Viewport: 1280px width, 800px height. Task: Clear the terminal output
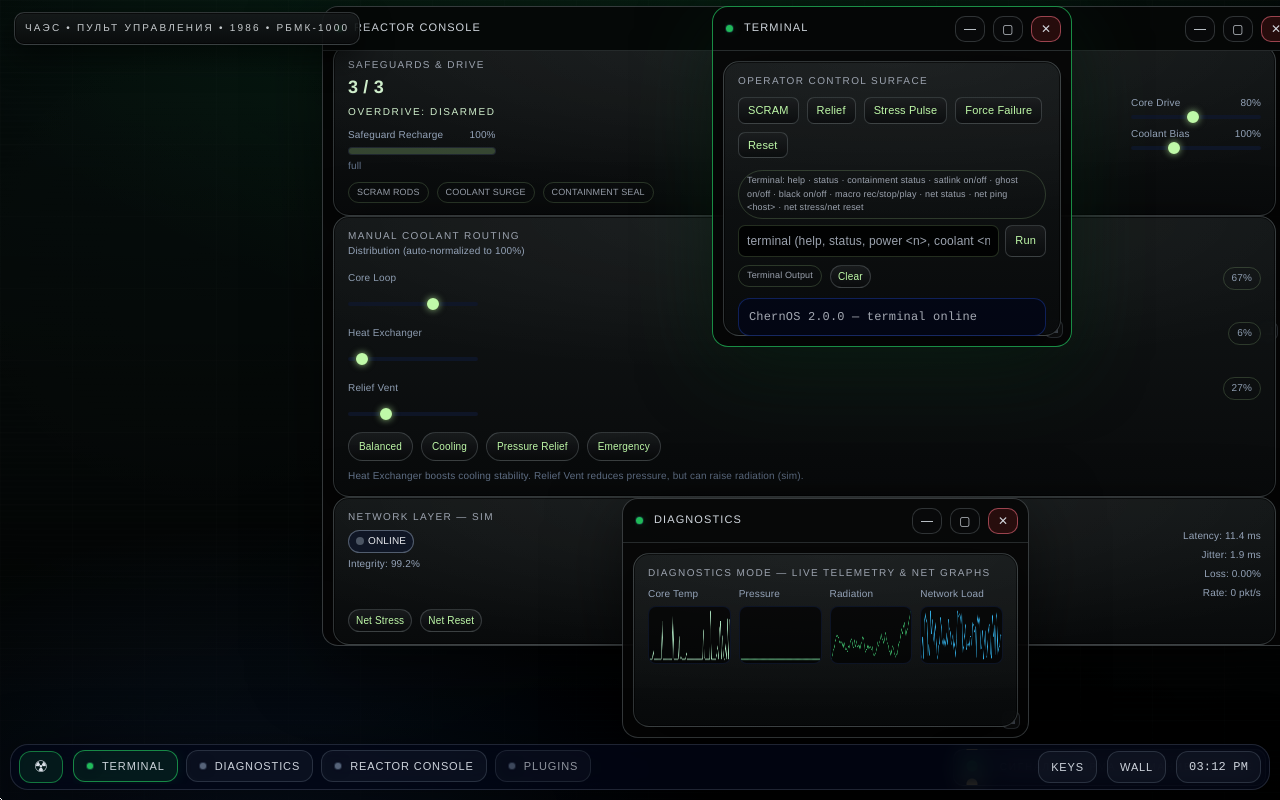pyautogui.click(x=850, y=276)
